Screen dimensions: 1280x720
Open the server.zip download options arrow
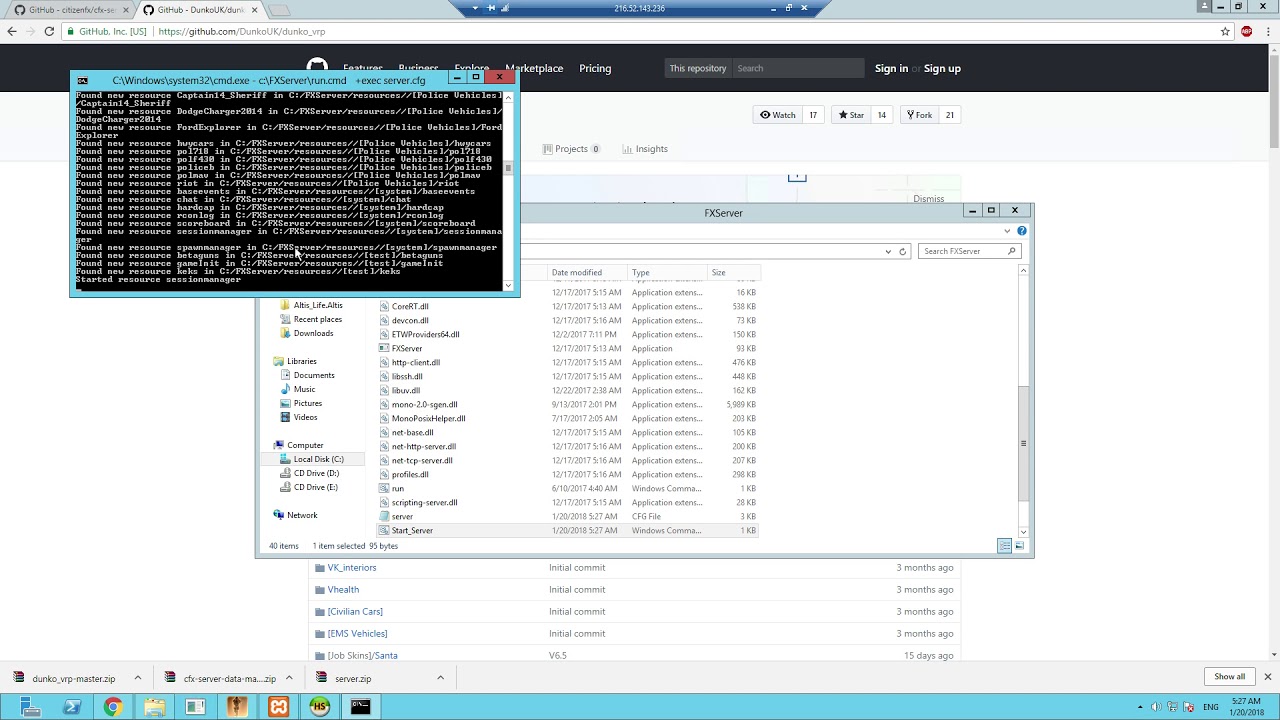[440, 678]
